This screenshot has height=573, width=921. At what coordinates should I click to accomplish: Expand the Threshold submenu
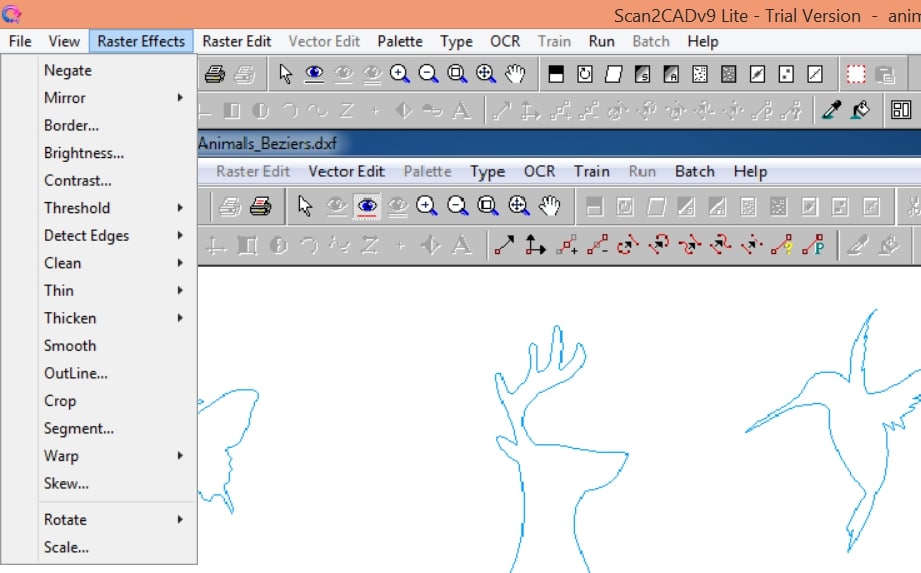pos(113,208)
